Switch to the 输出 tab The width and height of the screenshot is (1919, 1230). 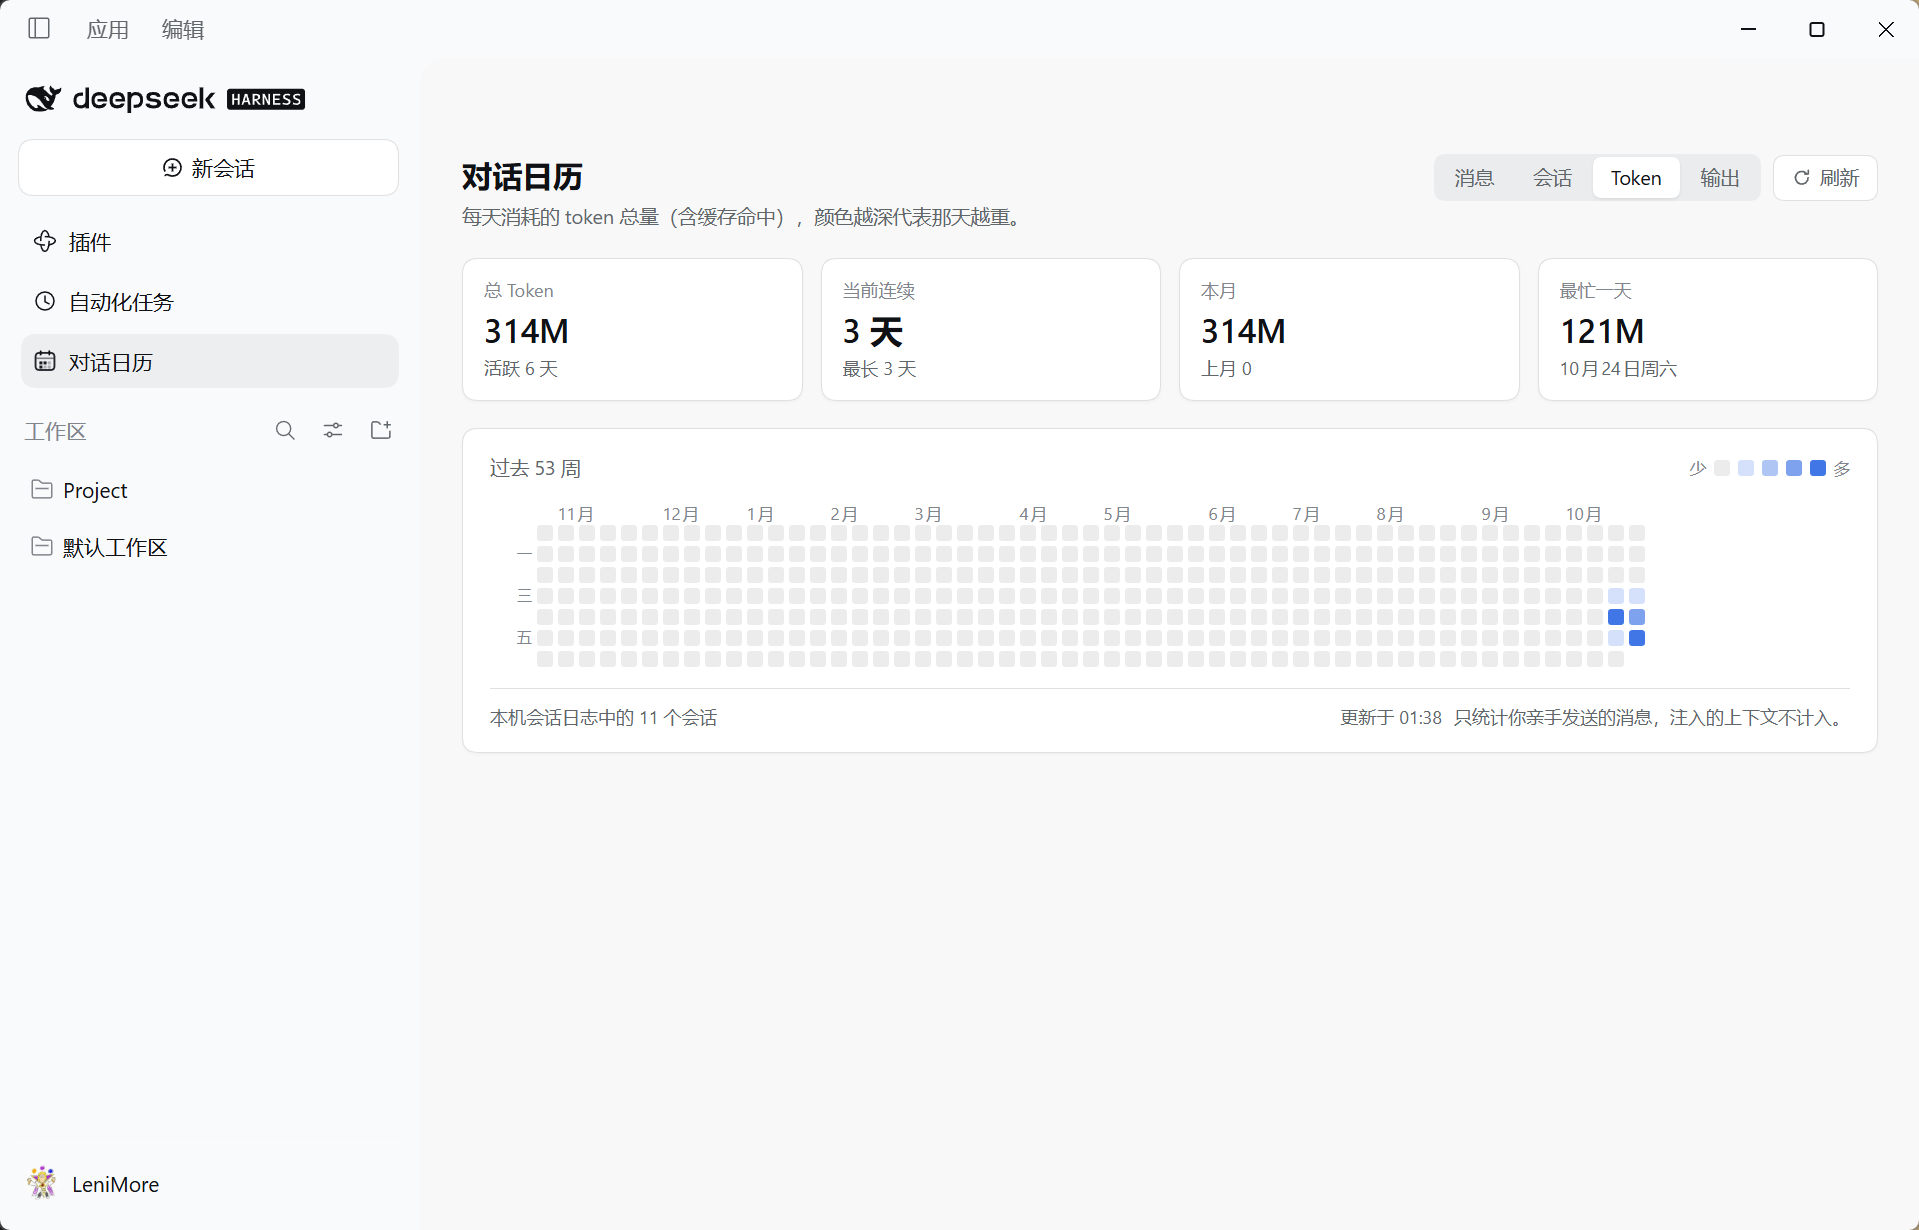click(1720, 178)
